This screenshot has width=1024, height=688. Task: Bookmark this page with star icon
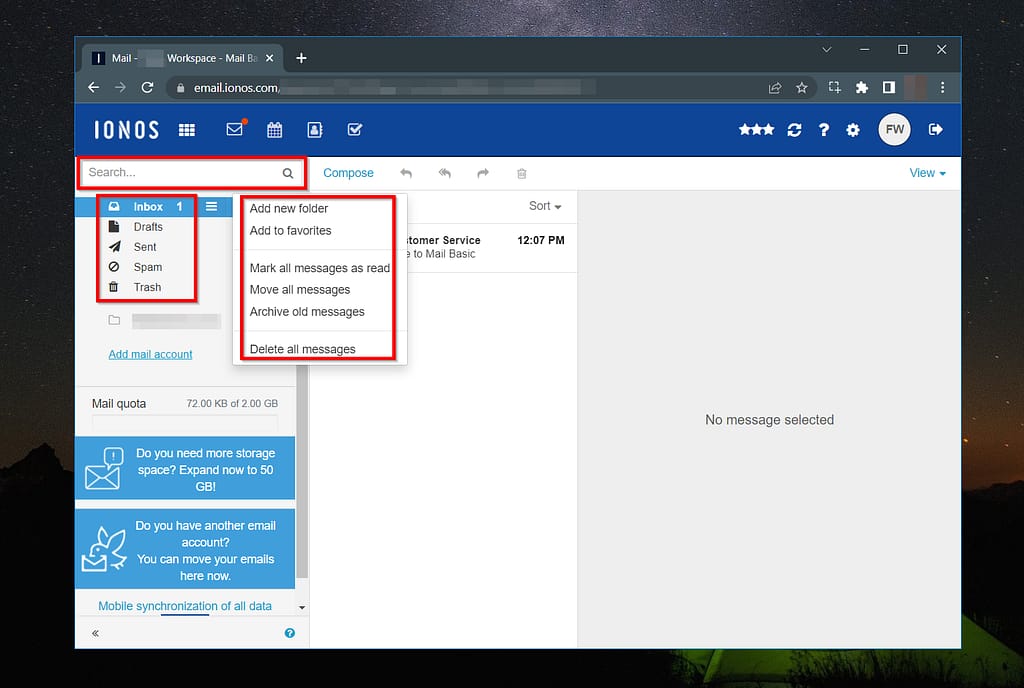pos(802,87)
